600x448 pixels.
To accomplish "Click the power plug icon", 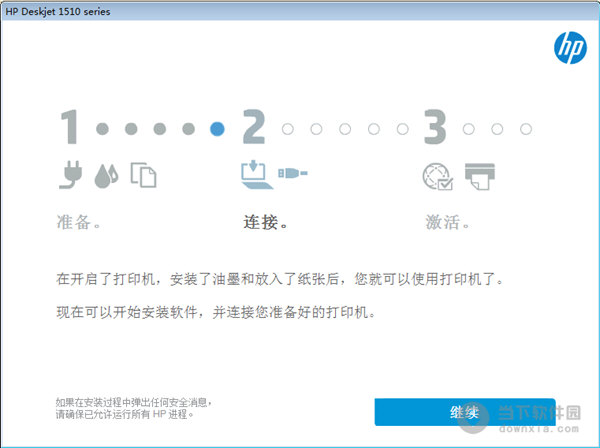I will click(x=71, y=175).
